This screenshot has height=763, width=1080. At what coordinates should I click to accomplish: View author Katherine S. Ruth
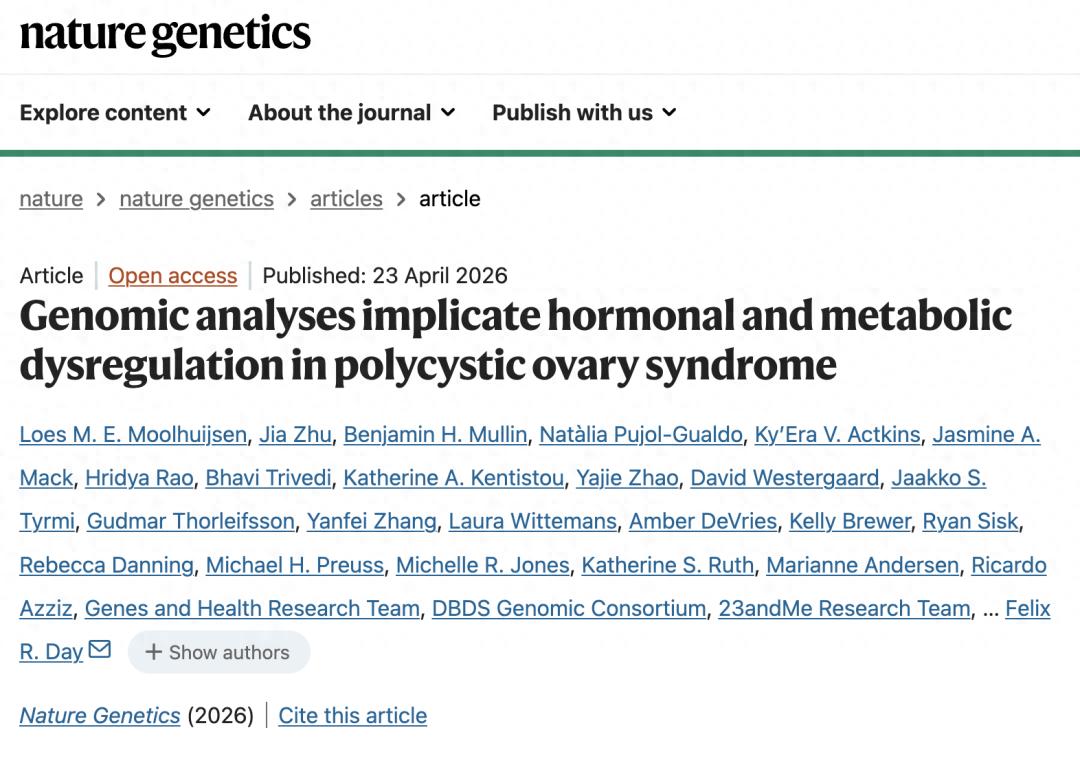click(667, 565)
